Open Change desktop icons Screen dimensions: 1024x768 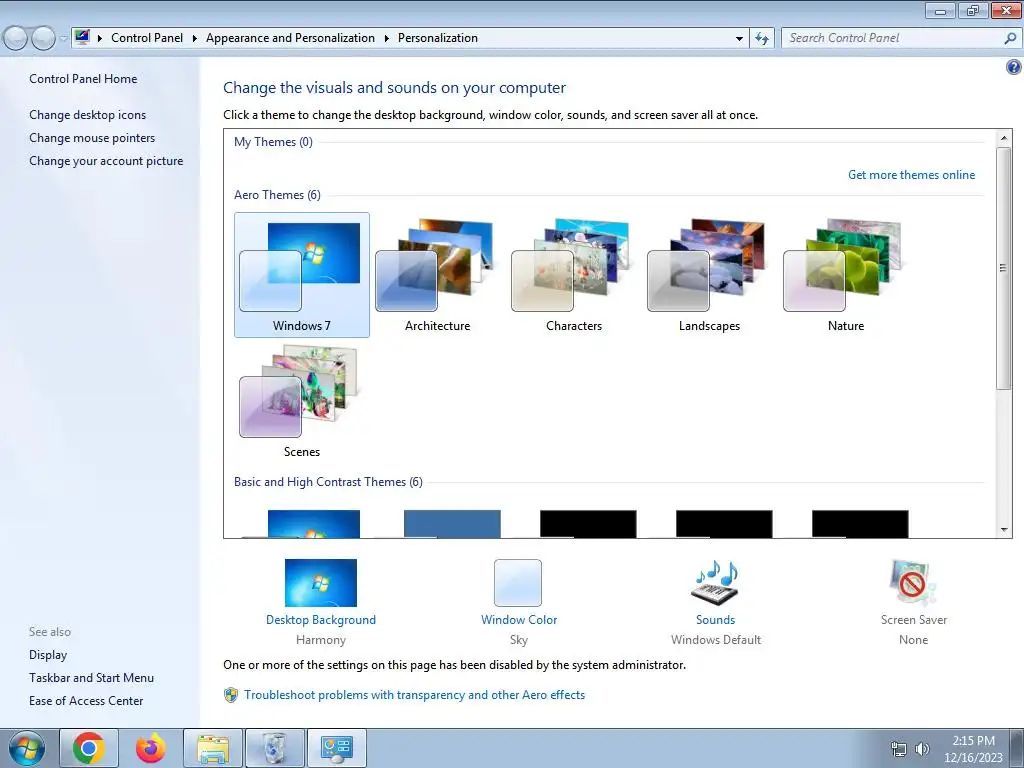(x=88, y=115)
